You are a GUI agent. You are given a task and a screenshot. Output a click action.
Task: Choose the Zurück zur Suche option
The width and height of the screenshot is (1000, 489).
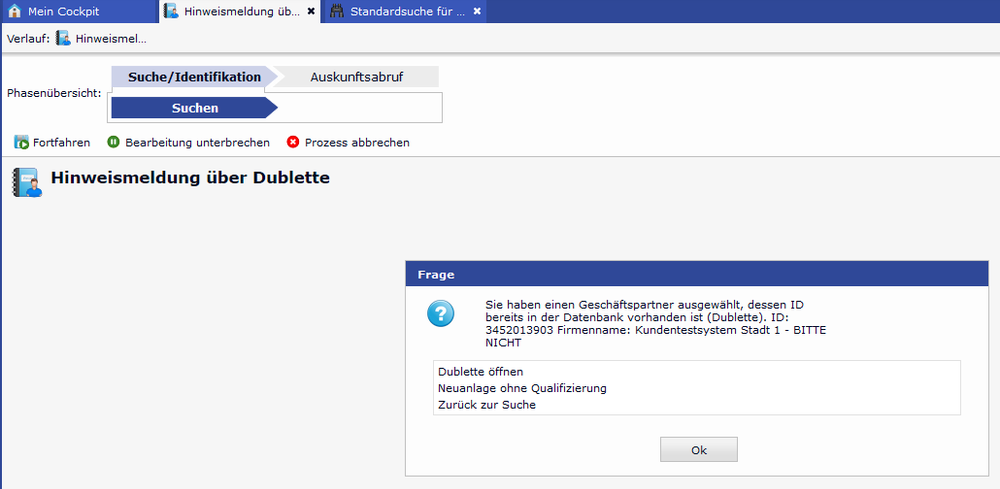click(x=486, y=404)
